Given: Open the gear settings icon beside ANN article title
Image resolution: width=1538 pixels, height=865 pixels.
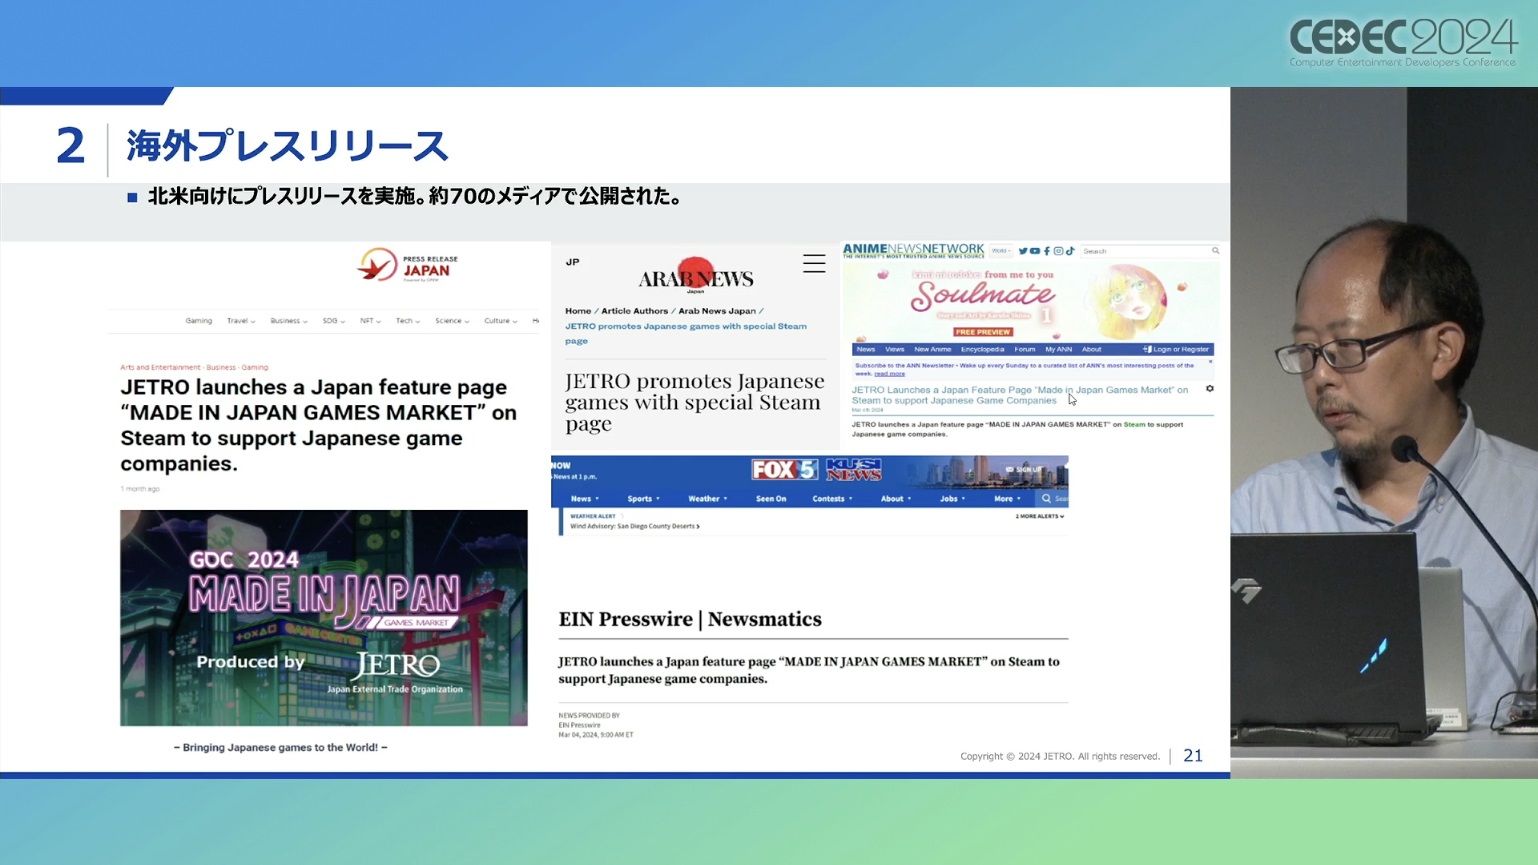Looking at the screenshot, I should 1210,389.
